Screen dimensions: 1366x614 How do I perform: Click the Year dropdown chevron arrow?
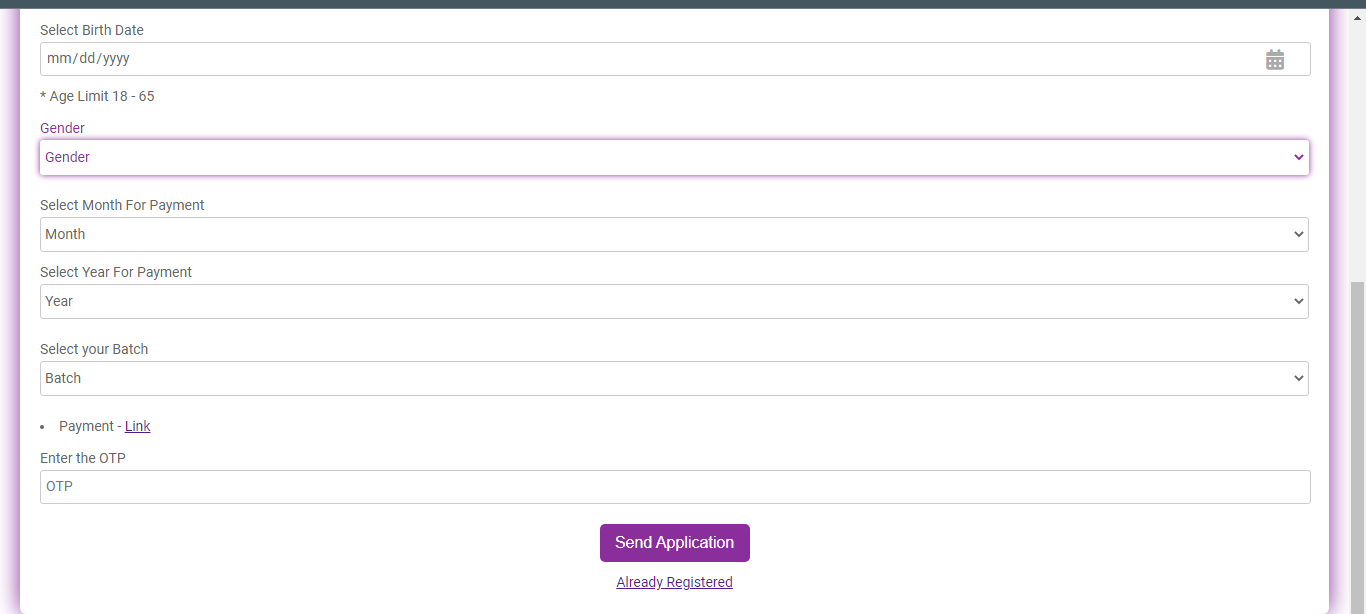click(1297, 301)
